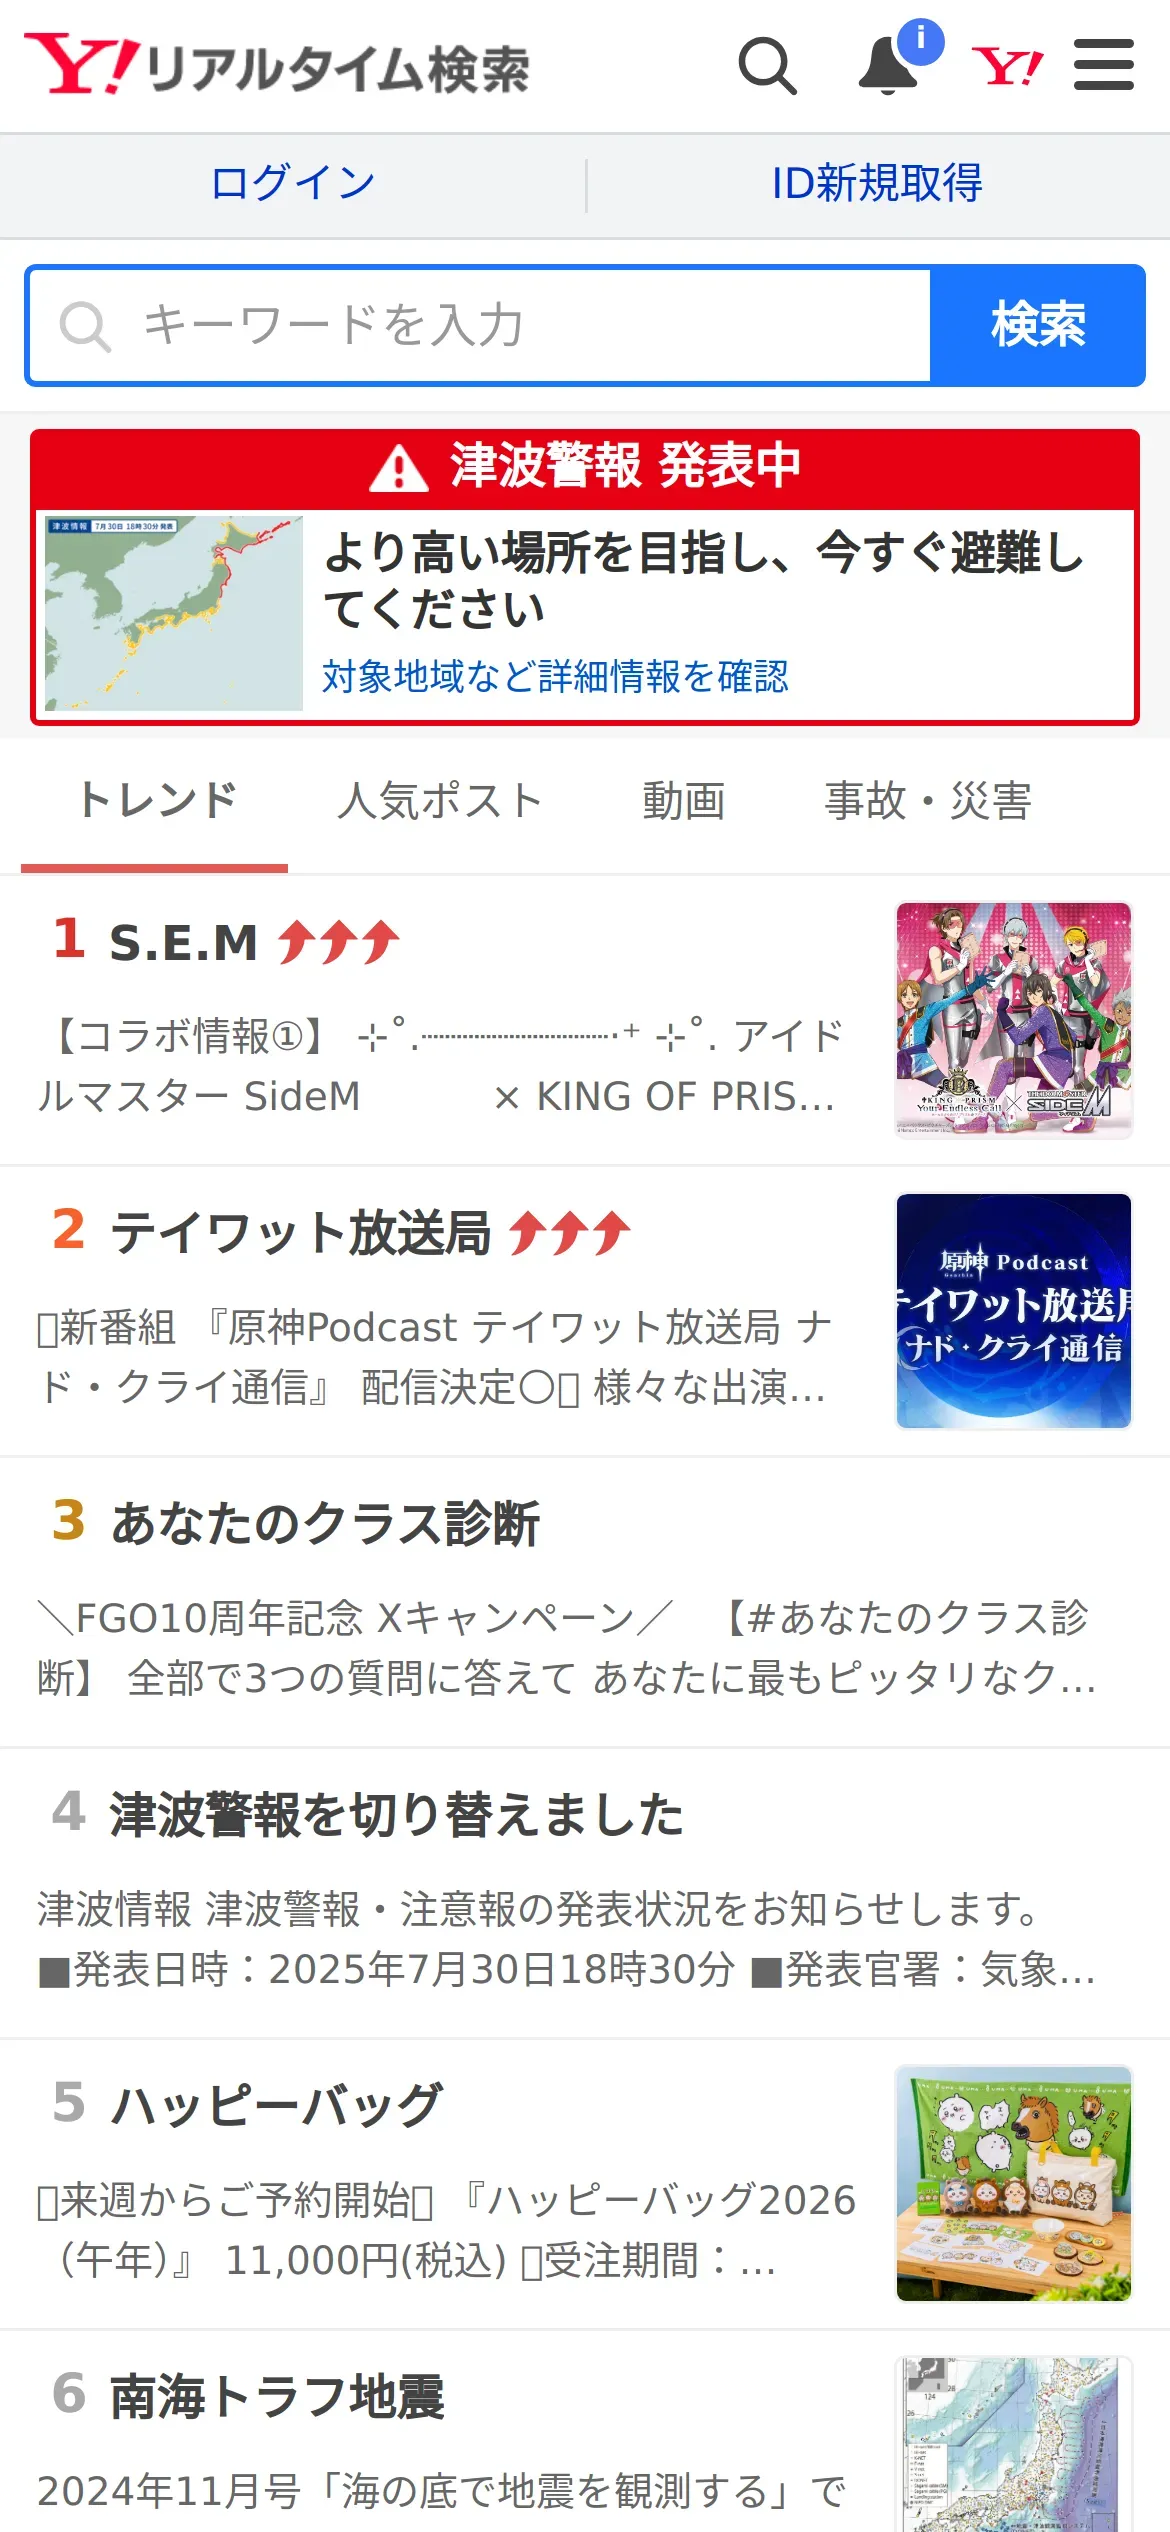
Task: Tap the magnifier search icon in header
Action: (x=768, y=66)
